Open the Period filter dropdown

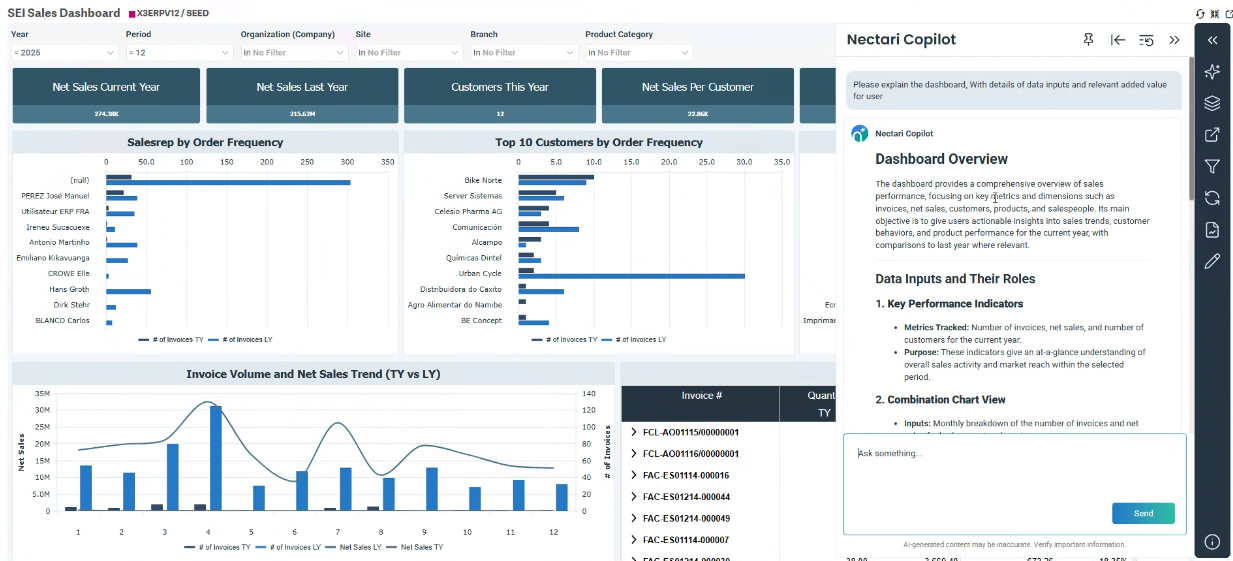coord(179,52)
